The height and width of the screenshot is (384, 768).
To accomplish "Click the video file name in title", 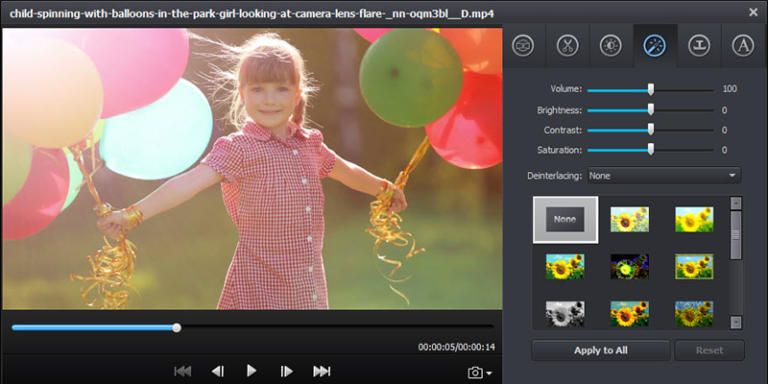I will pos(251,13).
